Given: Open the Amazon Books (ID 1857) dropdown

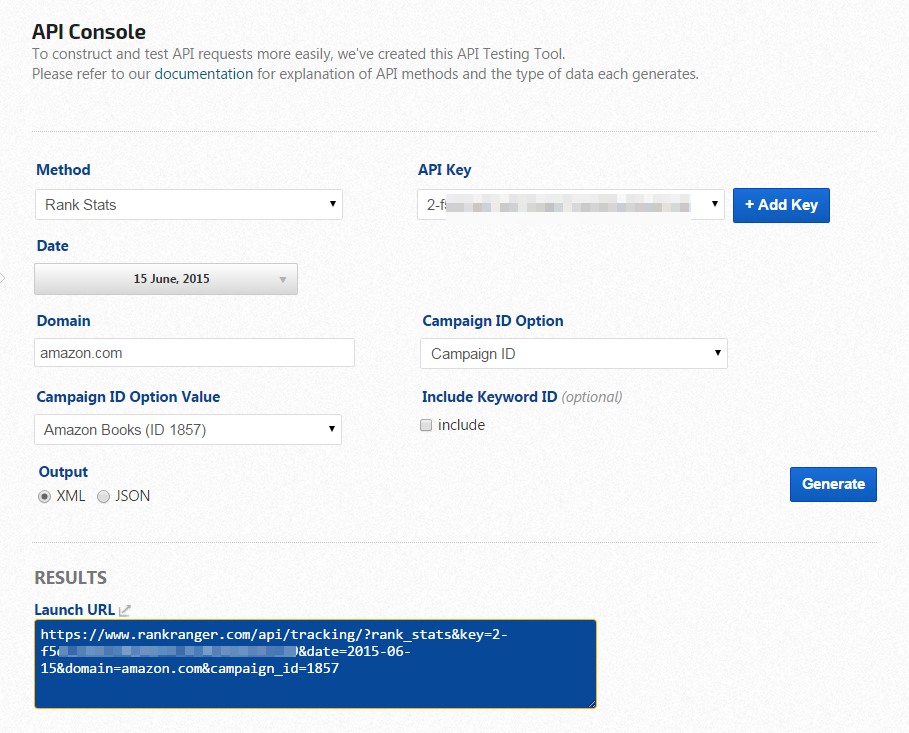Looking at the screenshot, I should pyautogui.click(x=188, y=430).
